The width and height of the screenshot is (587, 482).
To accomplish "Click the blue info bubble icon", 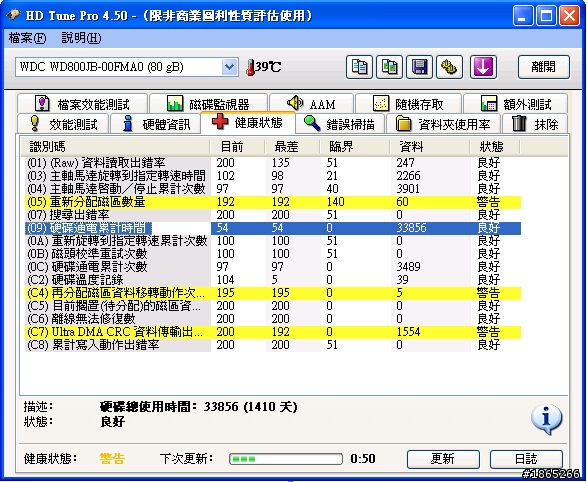I will (x=546, y=419).
